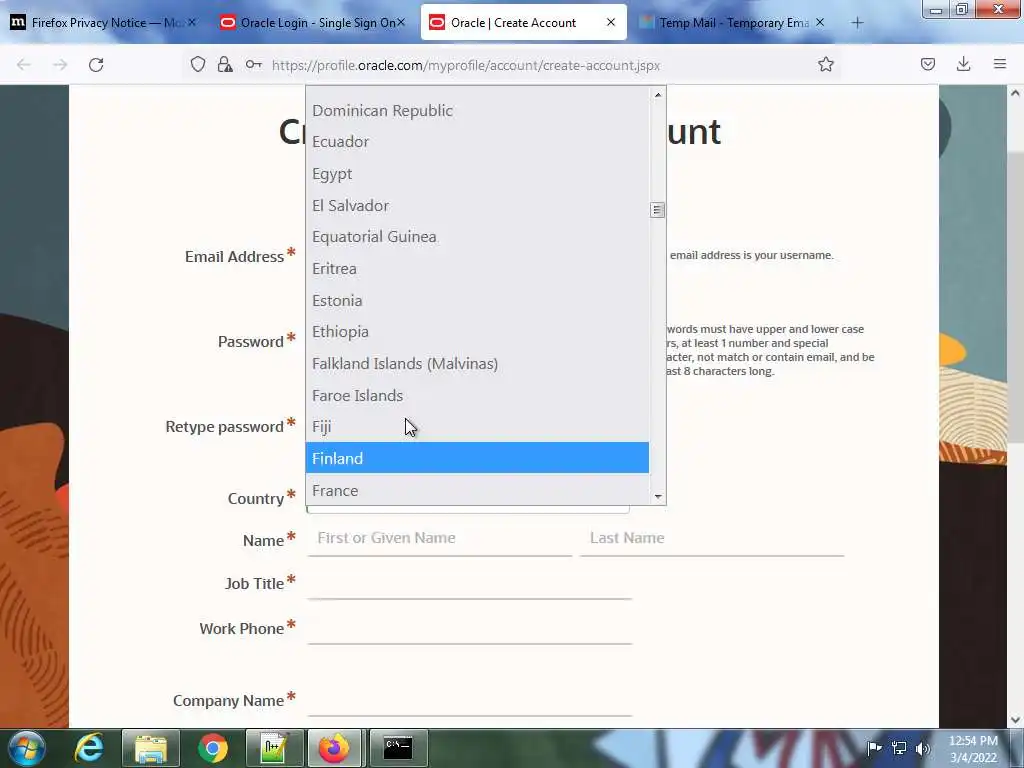Image resolution: width=1024 pixels, height=768 pixels.
Task: Open the Save to Pocket icon
Action: (x=927, y=64)
